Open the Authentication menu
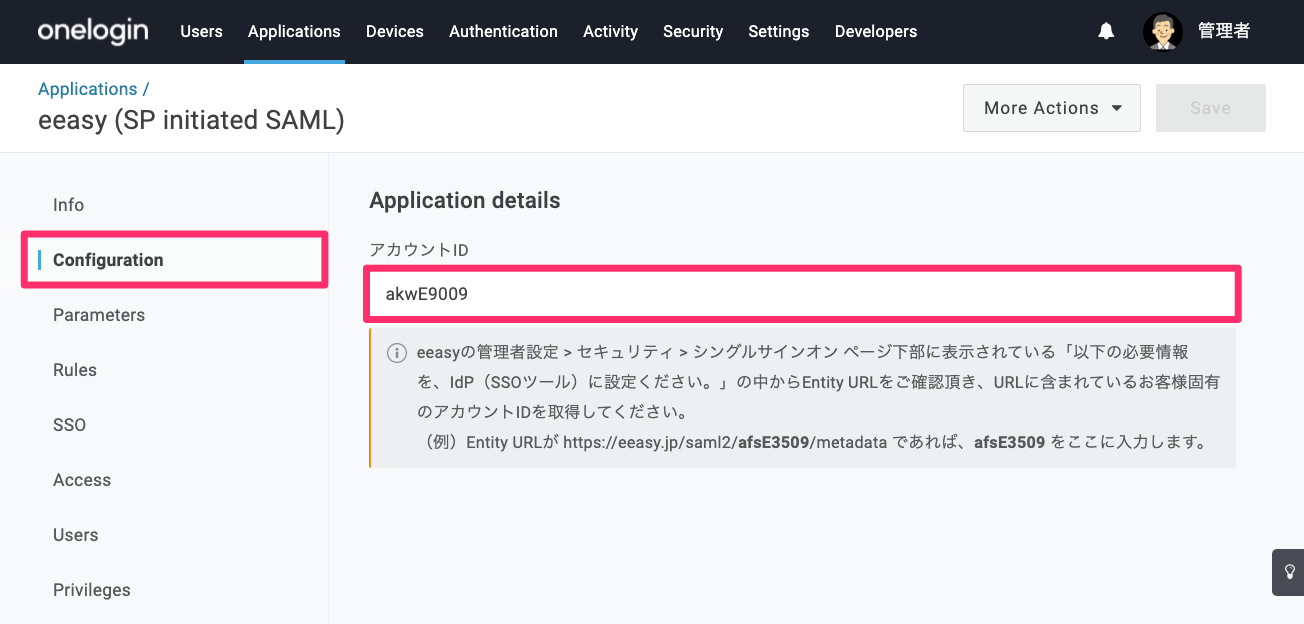 pos(503,31)
